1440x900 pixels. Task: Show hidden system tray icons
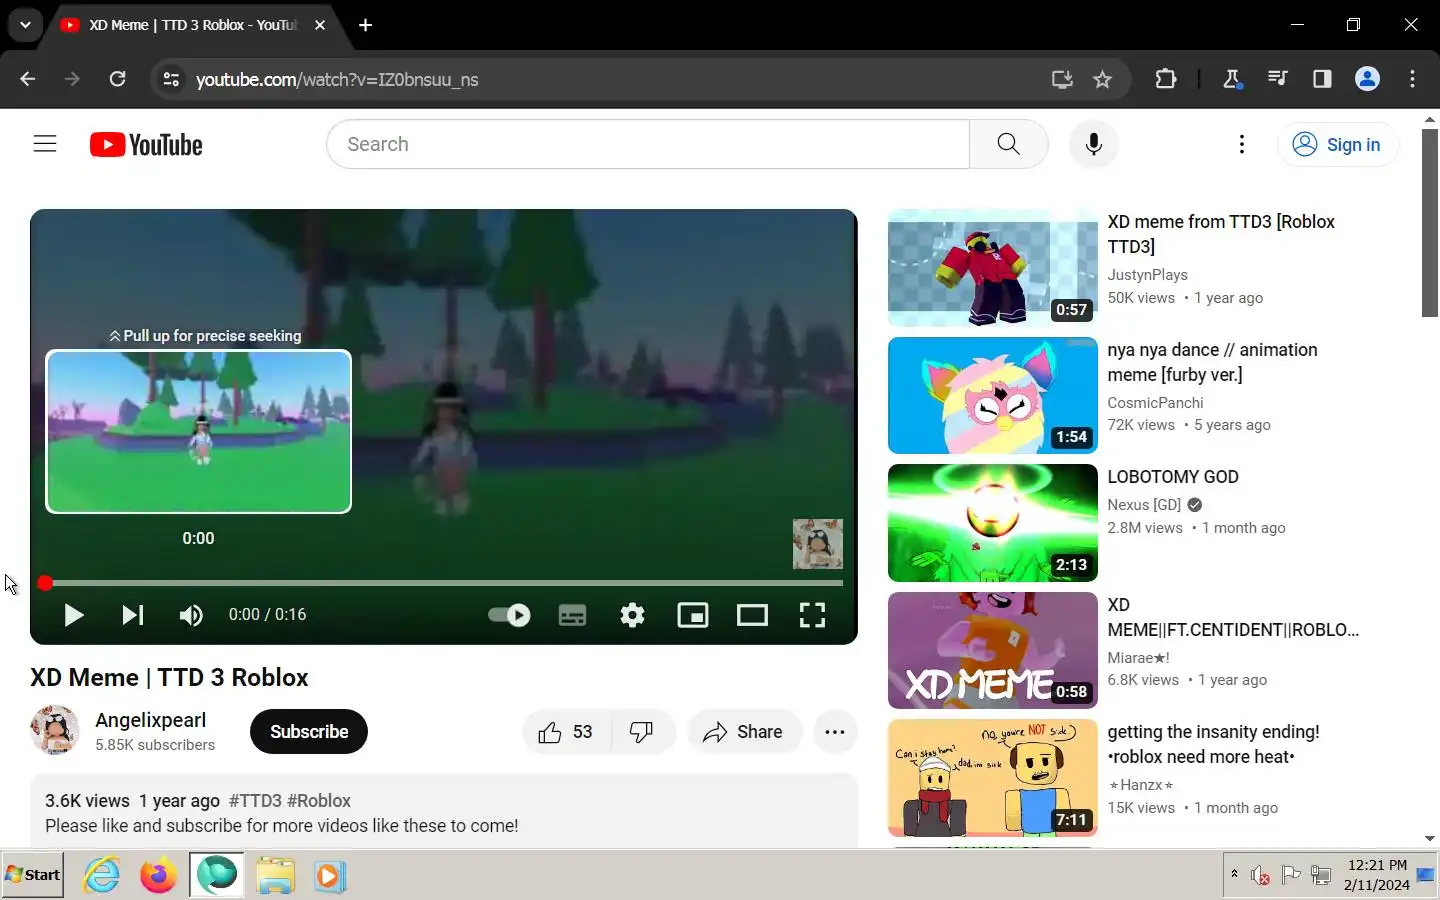(1234, 874)
